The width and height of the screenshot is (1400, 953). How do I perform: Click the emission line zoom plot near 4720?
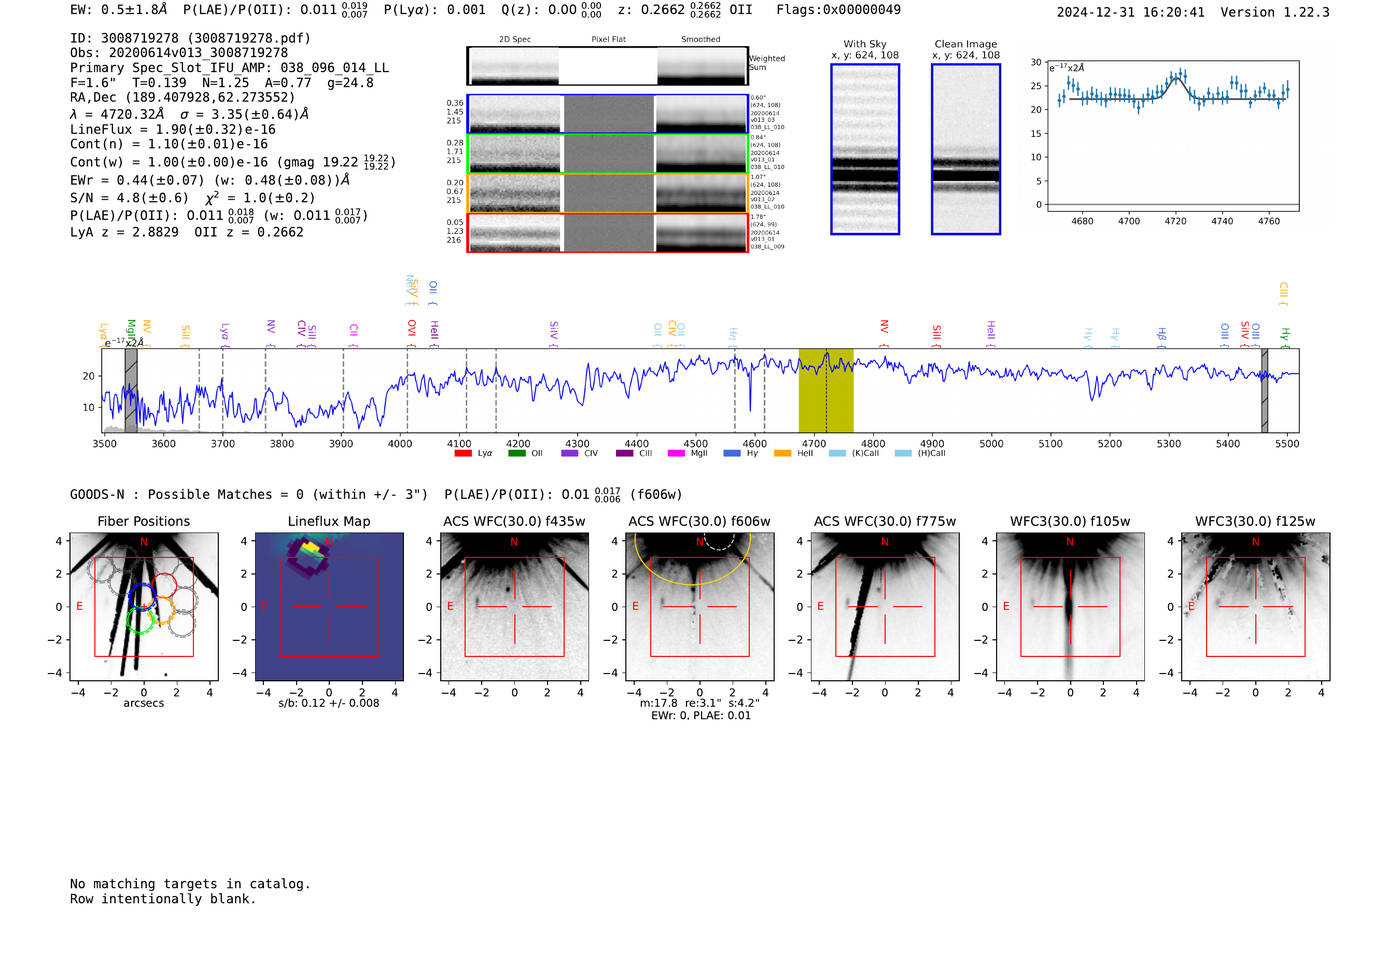pyautogui.click(x=1172, y=135)
